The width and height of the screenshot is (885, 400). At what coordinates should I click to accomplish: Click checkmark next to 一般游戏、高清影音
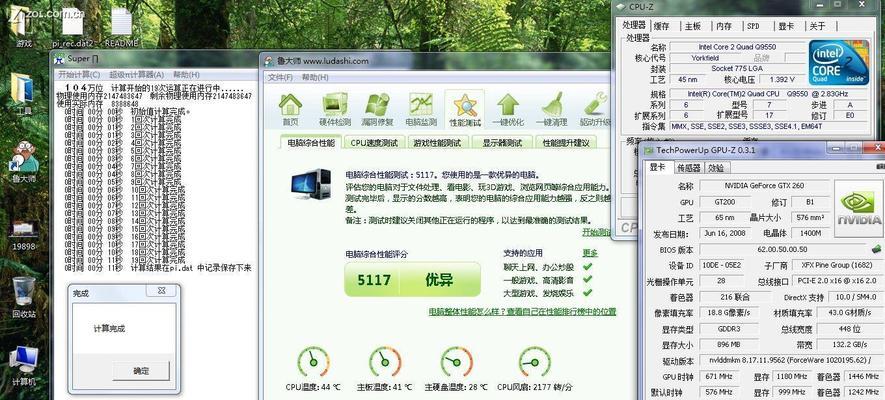click(588, 279)
